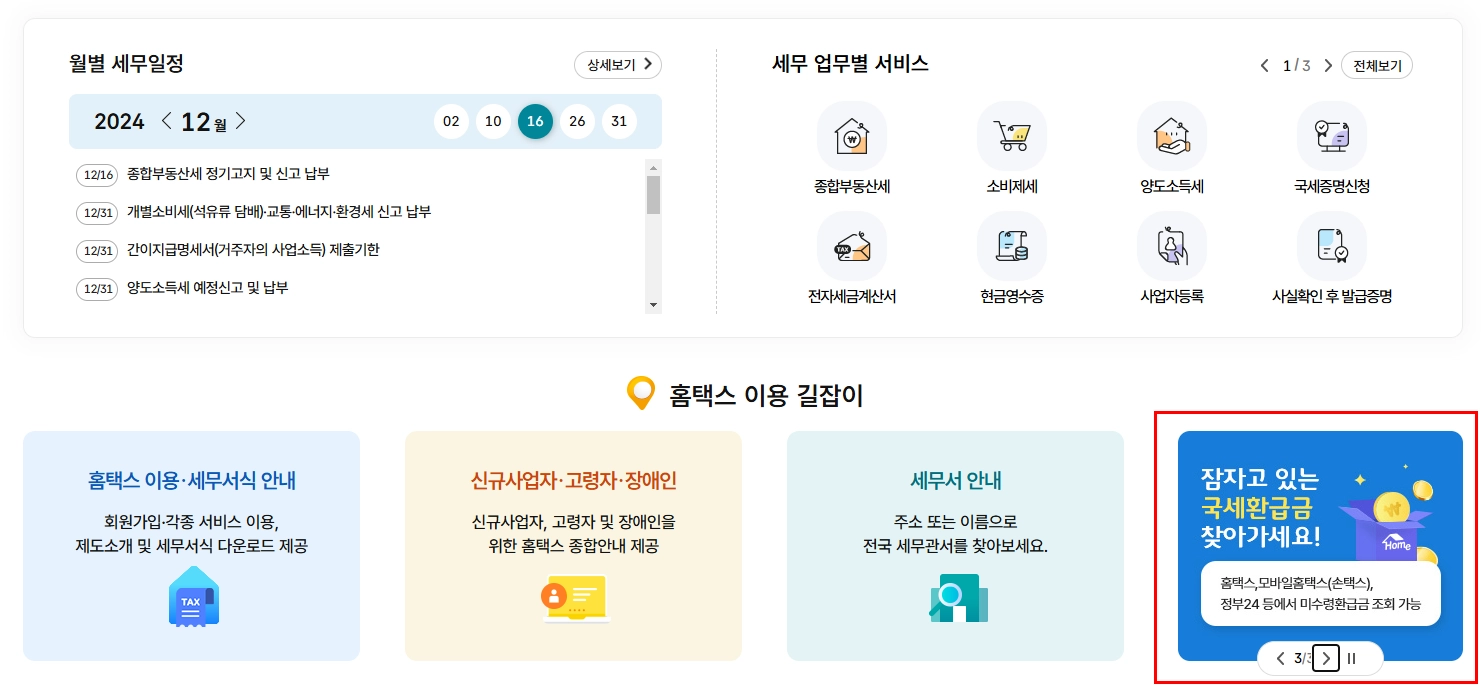The image size is (1481, 687).
Task: Select the 현금영수증 receipt icon
Action: [1010, 246]
